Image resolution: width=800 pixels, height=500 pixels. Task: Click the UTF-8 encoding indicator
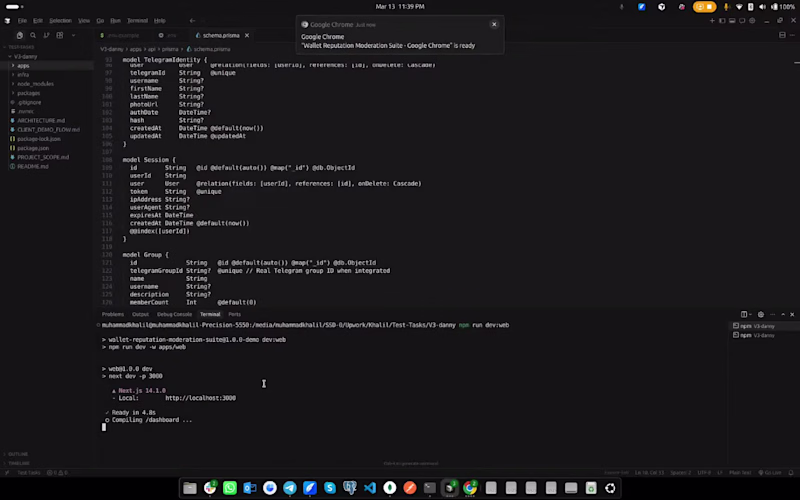point(704,472)
